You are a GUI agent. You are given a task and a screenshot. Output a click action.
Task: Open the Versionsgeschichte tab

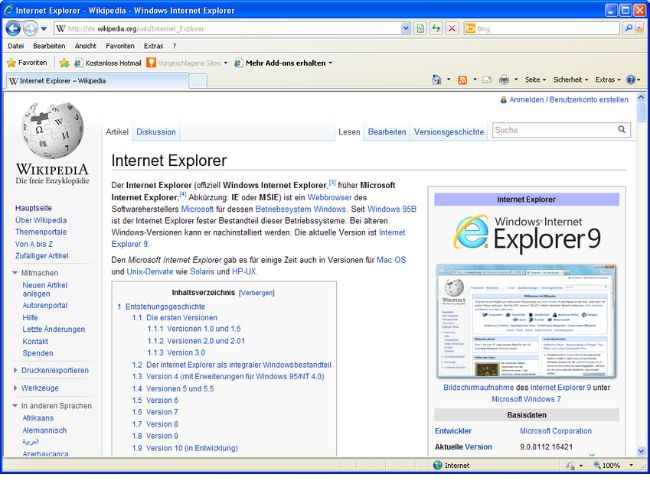pyautogui.click(x=449, y=132)
